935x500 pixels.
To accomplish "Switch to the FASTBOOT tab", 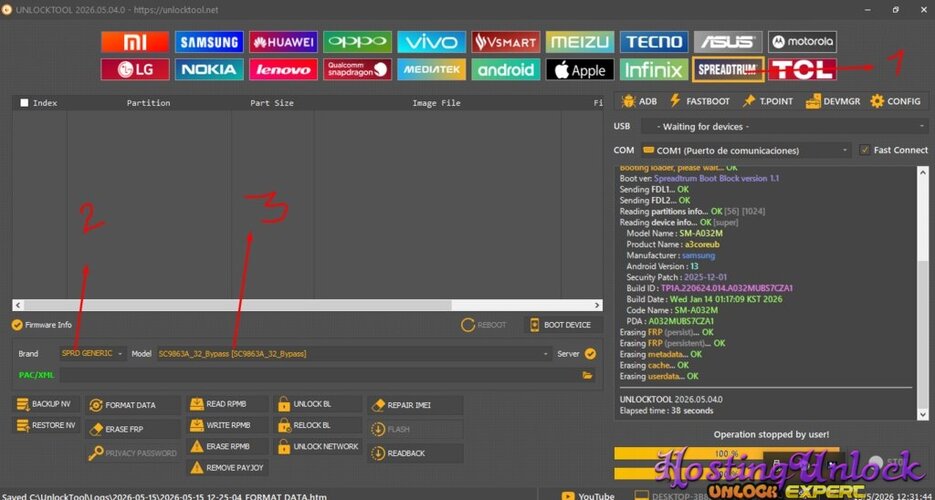I will [x=699, y=101].
